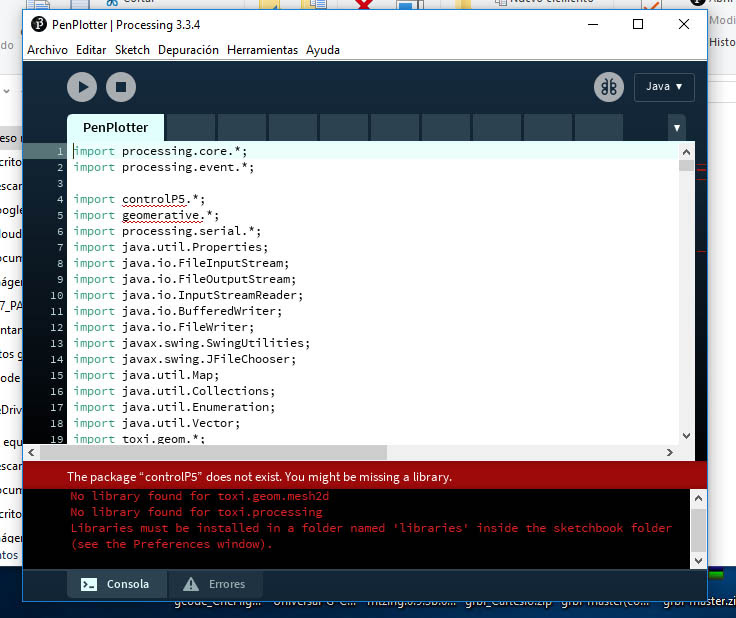Click 'import processing.event.*;' on line 2

tap(164, 167)
